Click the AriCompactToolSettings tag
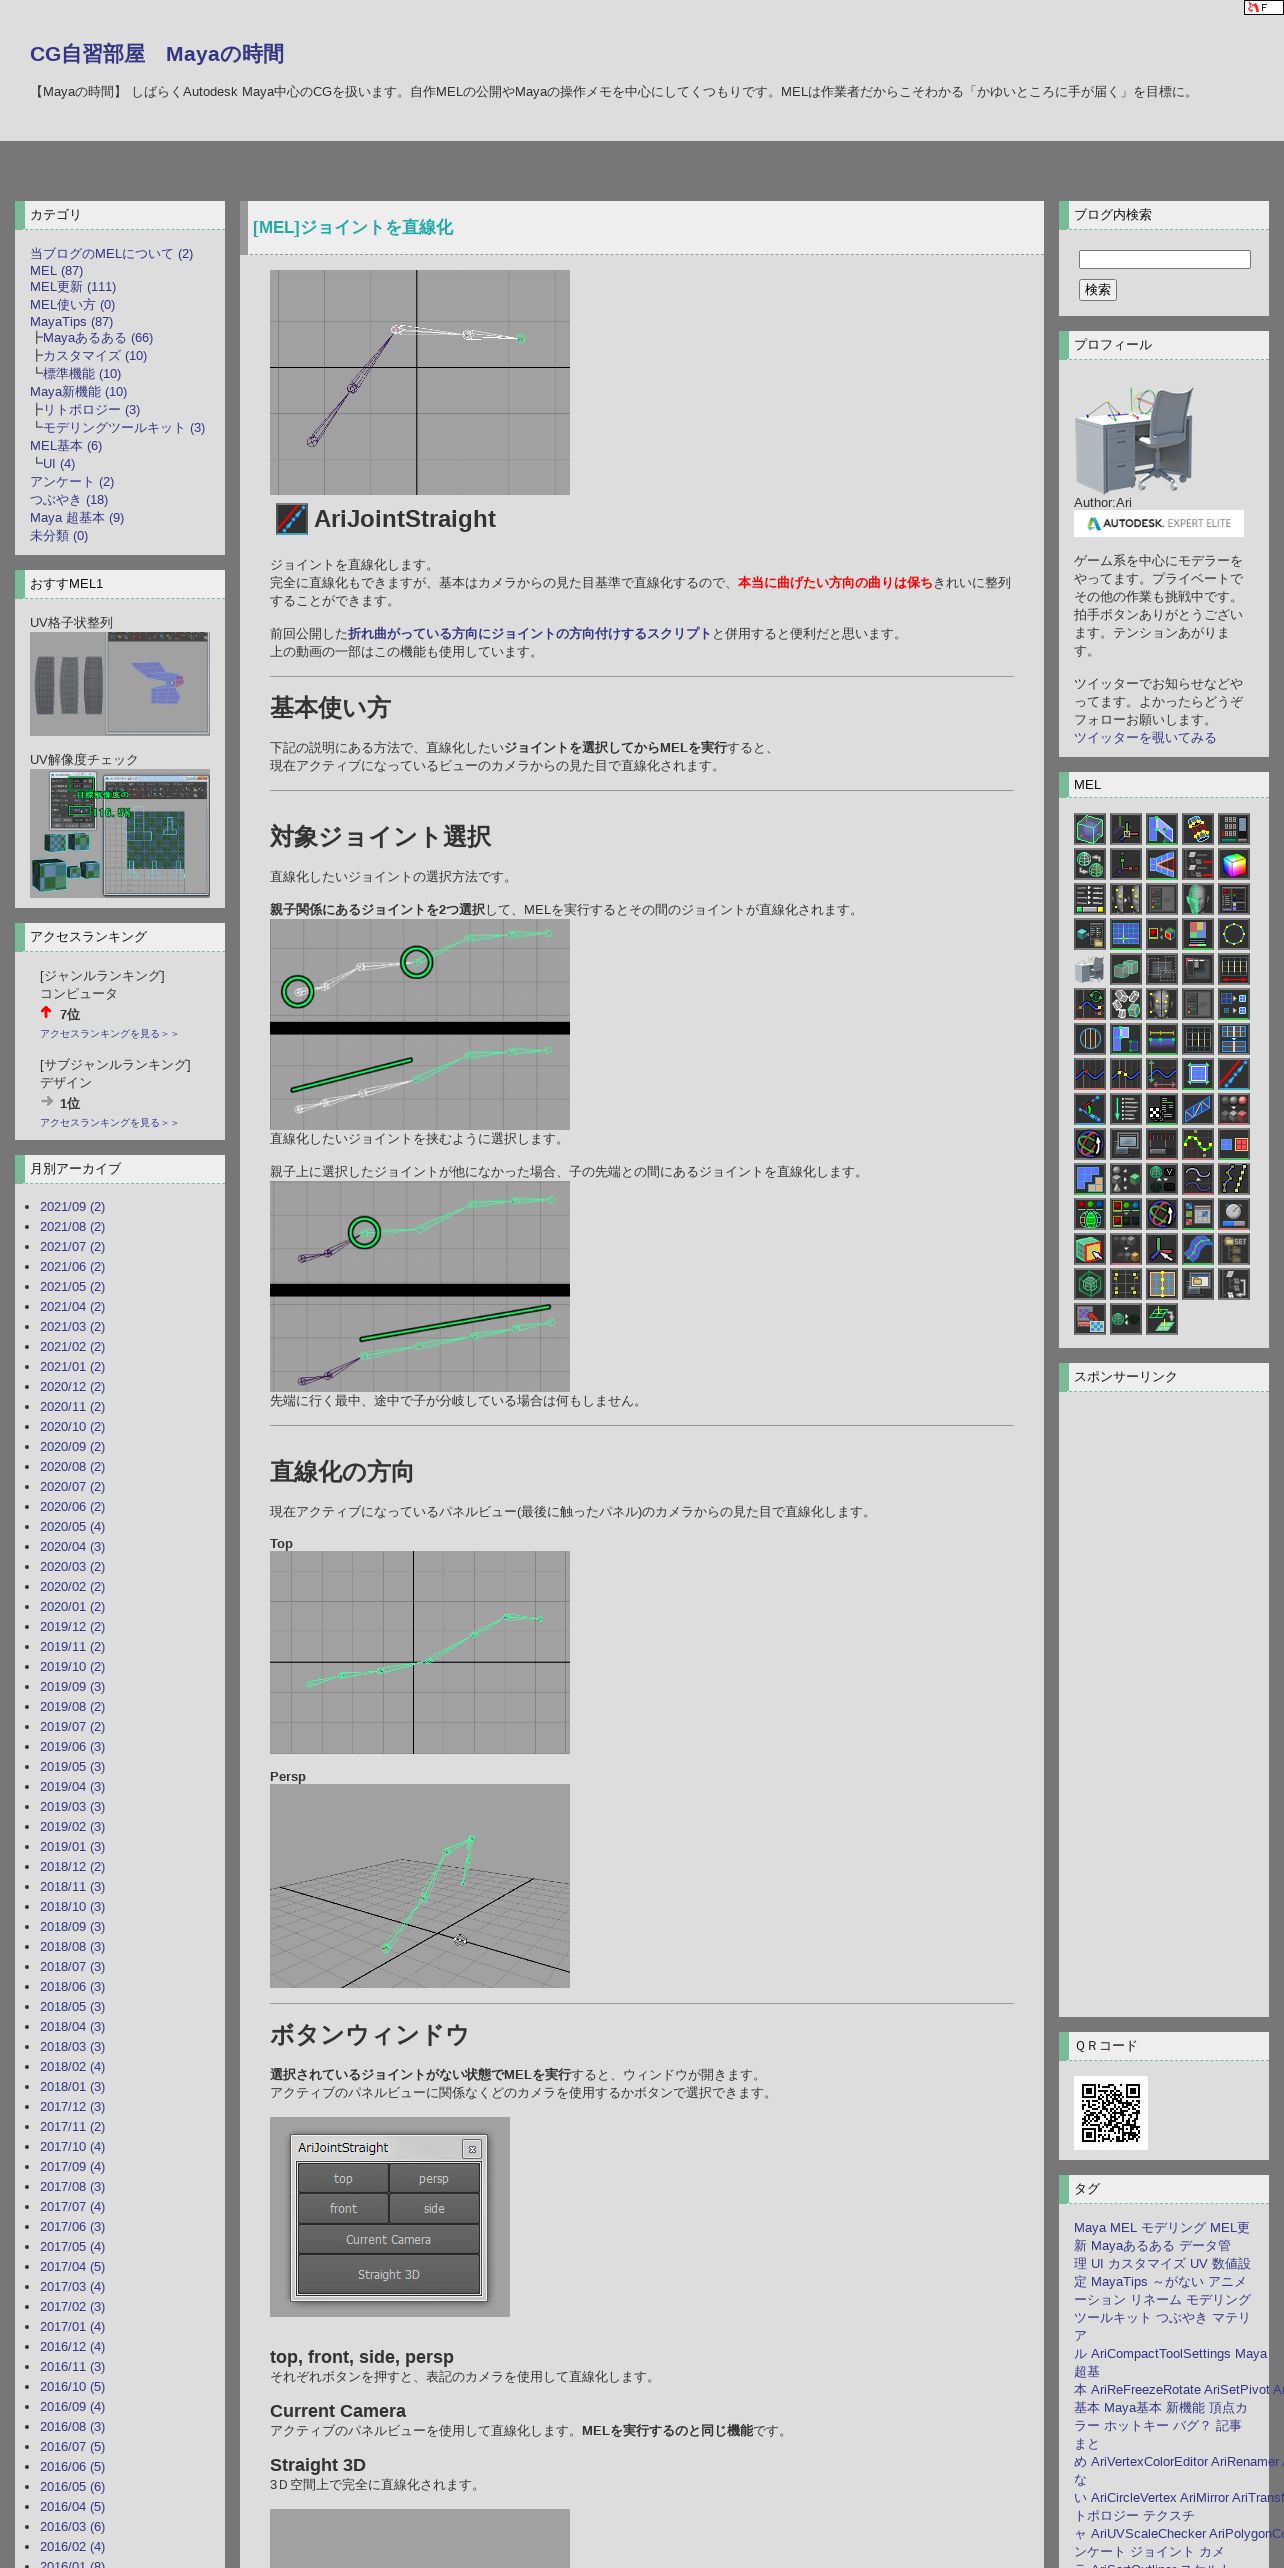This screenshot has width=1284, height=2568. (1160, 2354)
